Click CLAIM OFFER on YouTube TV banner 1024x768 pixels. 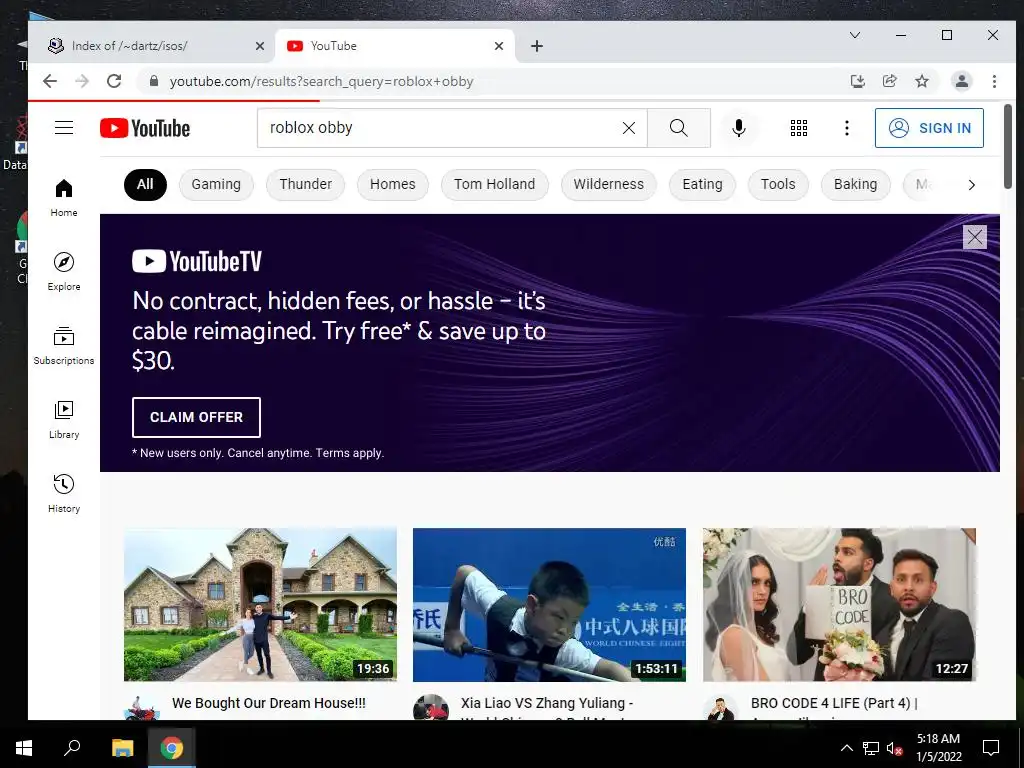coord(196,417)
